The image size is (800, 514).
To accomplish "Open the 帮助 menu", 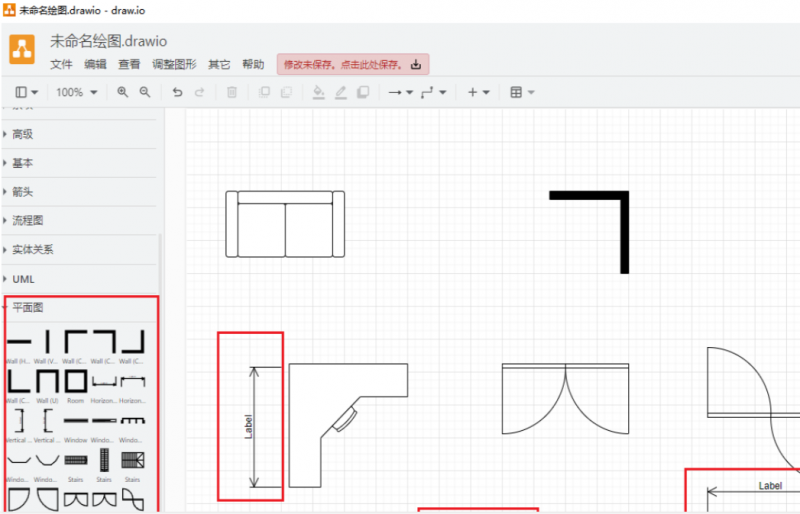I will tap(253, 64).
